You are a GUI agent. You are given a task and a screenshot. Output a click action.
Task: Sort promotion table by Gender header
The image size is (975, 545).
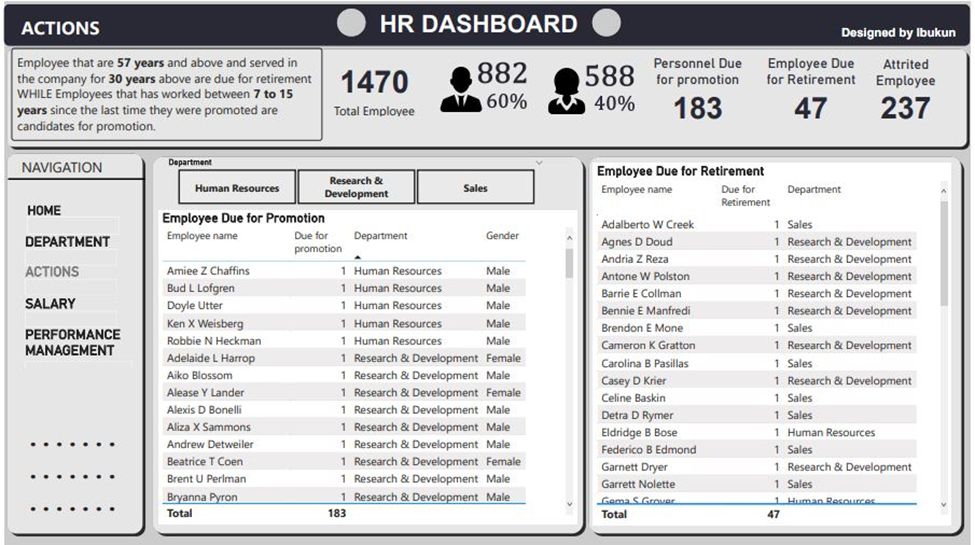click(x=502, y=236)
